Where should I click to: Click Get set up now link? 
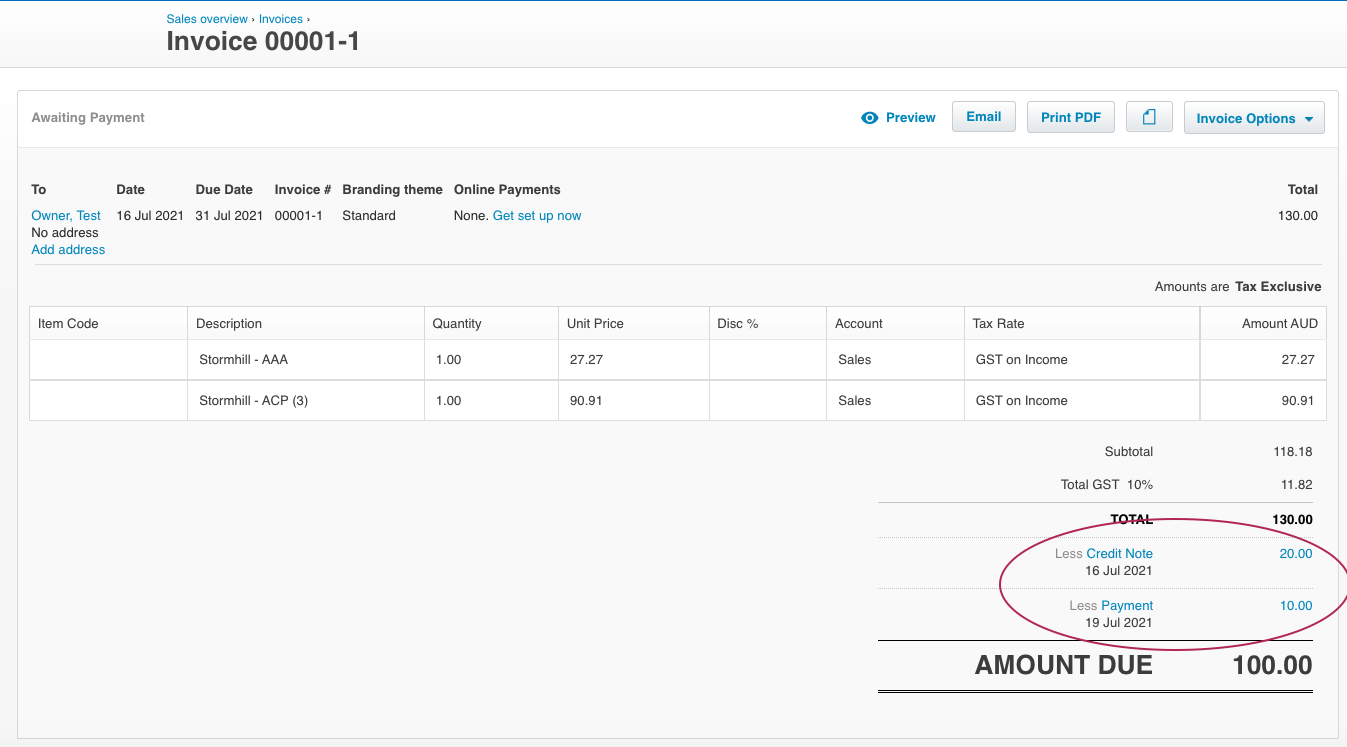[536, 215]
